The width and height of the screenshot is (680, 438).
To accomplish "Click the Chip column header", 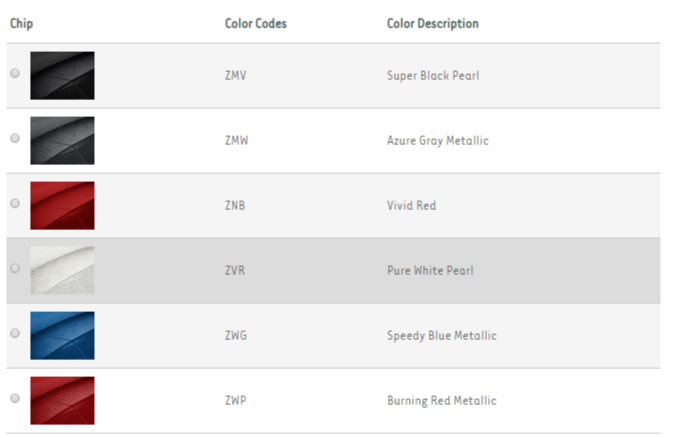I will [x=21, y=23].
